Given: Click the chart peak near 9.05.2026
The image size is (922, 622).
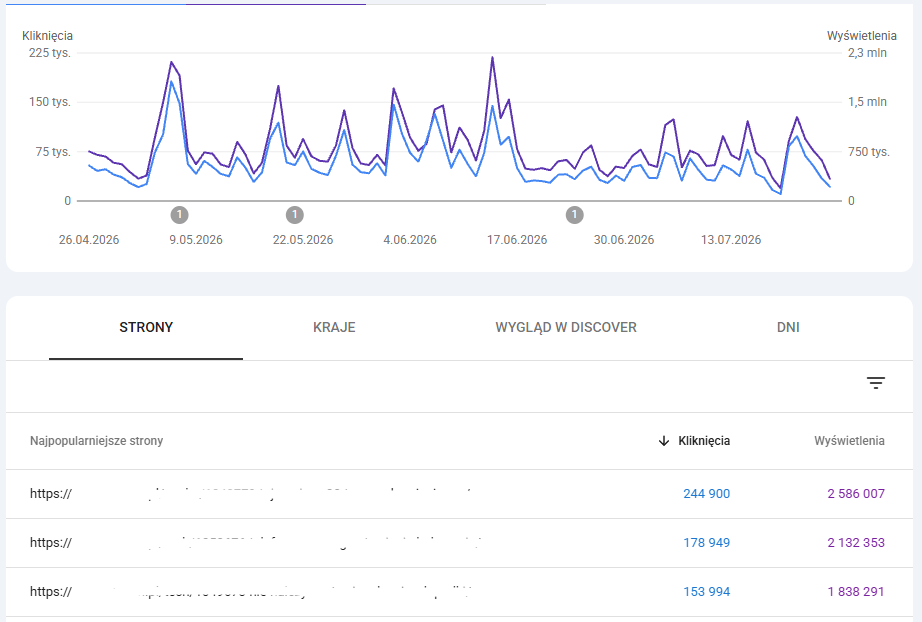Looking at the screenshot, I should pyautogui.click(x=171, y=62).
